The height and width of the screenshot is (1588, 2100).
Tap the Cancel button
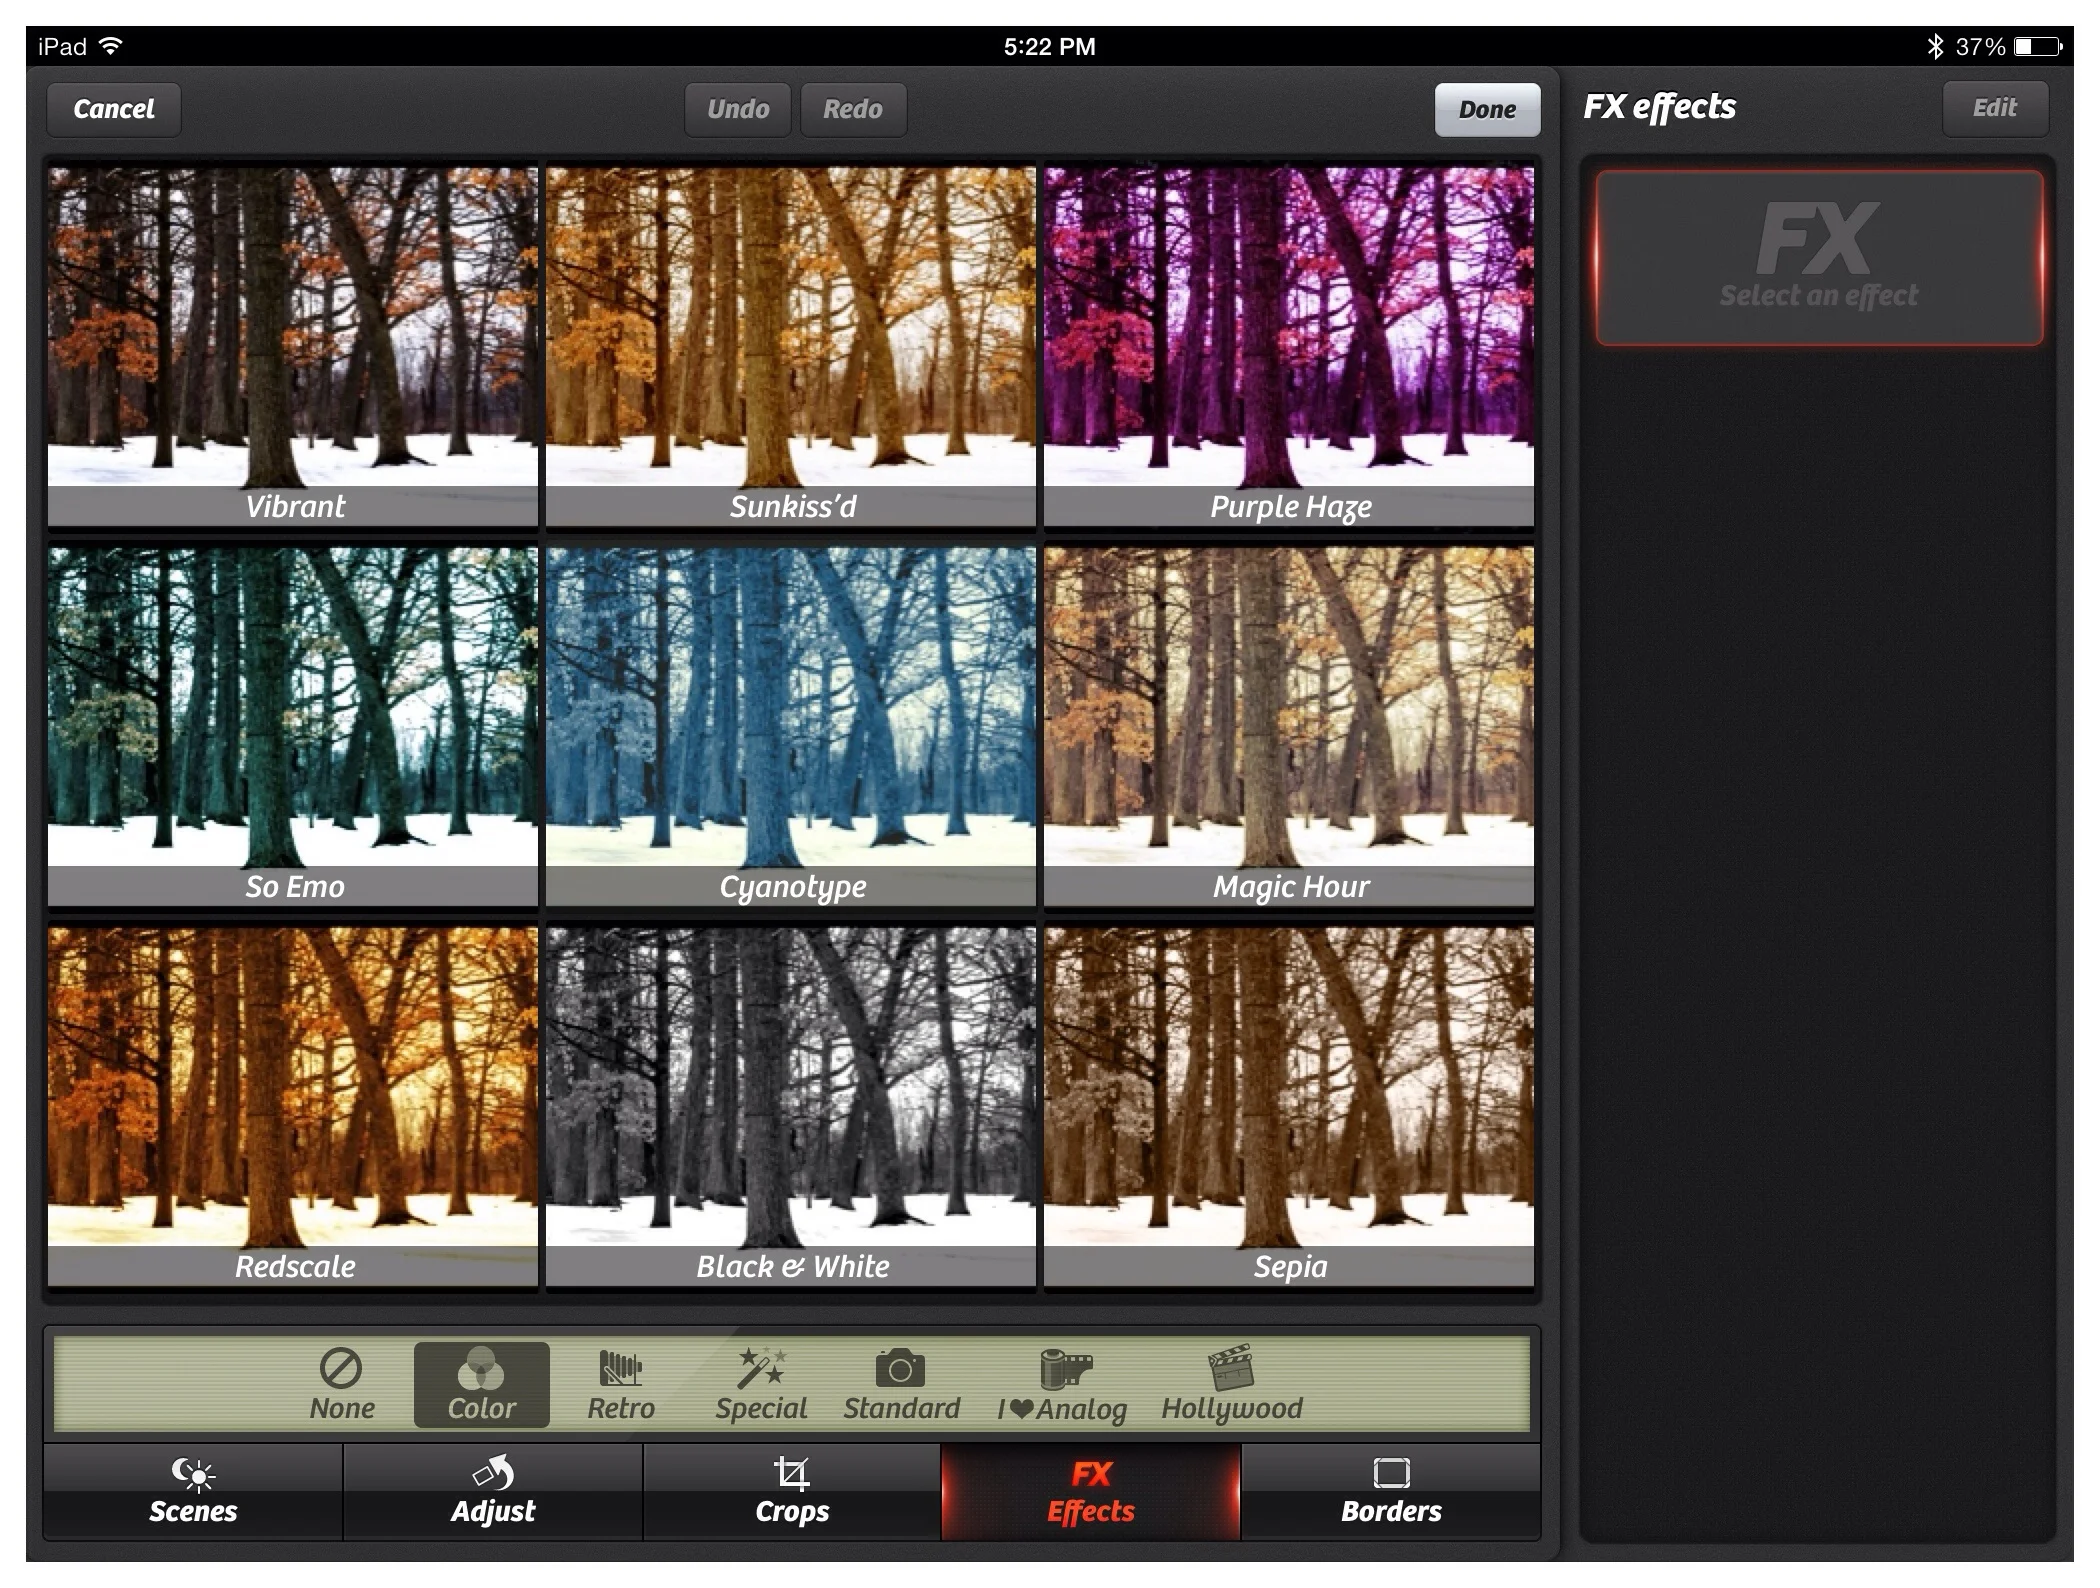[114, 109]
